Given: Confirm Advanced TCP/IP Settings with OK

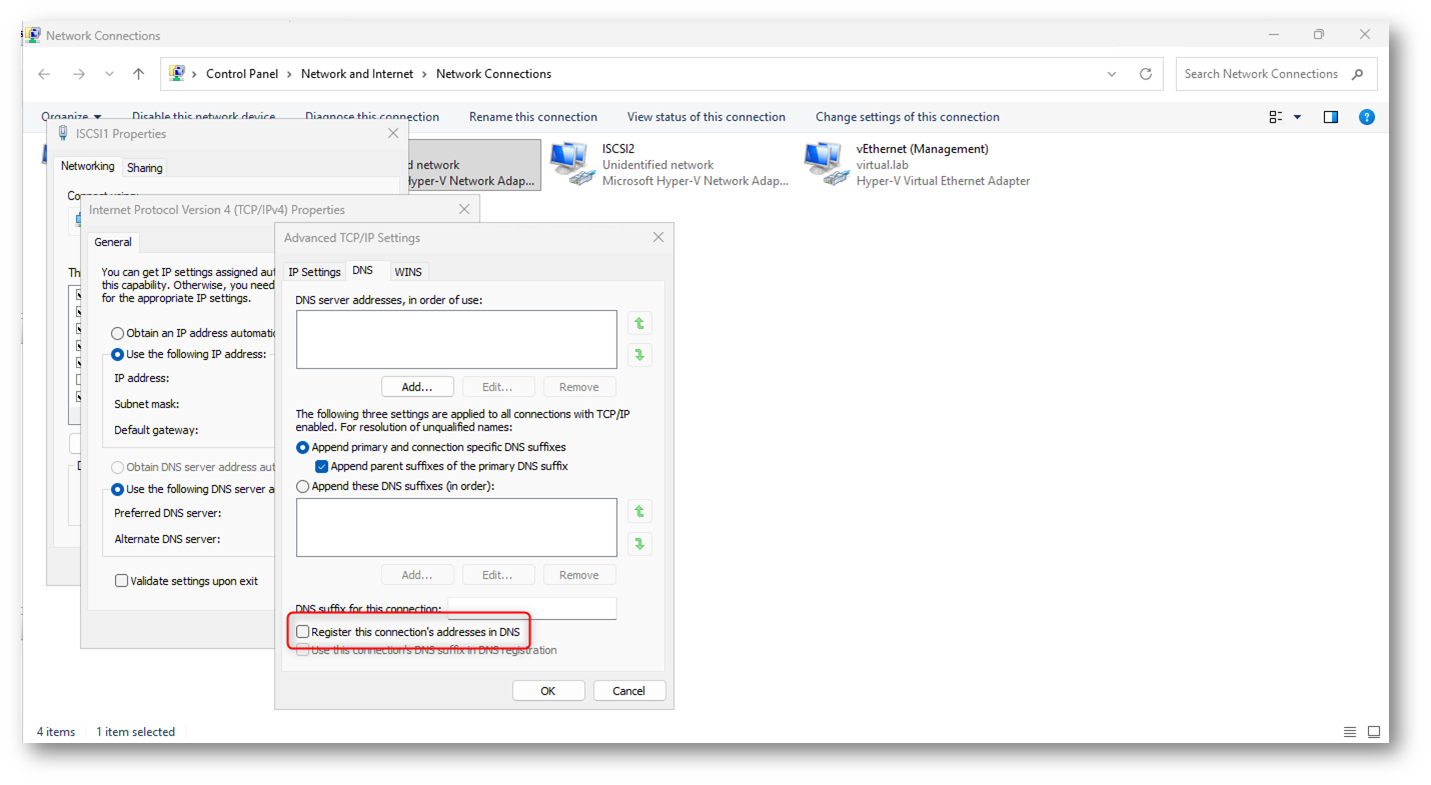Looking at the screenshot, I should 548,691.
